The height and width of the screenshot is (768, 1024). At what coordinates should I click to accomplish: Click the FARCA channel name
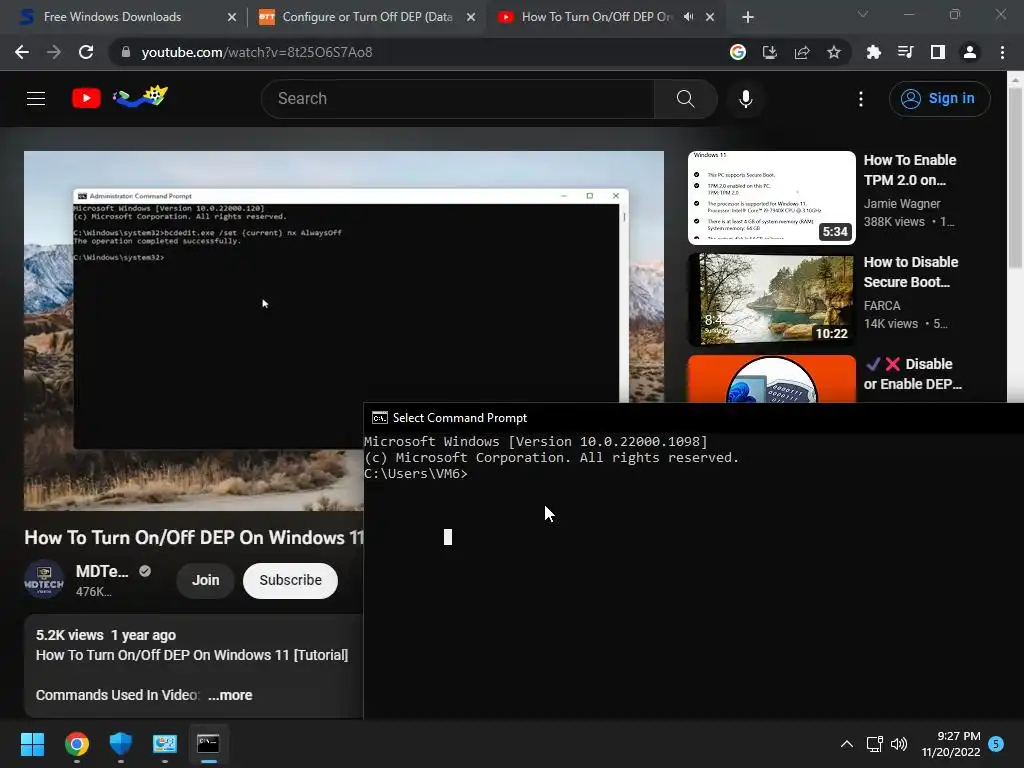click(x=882, y=306)
